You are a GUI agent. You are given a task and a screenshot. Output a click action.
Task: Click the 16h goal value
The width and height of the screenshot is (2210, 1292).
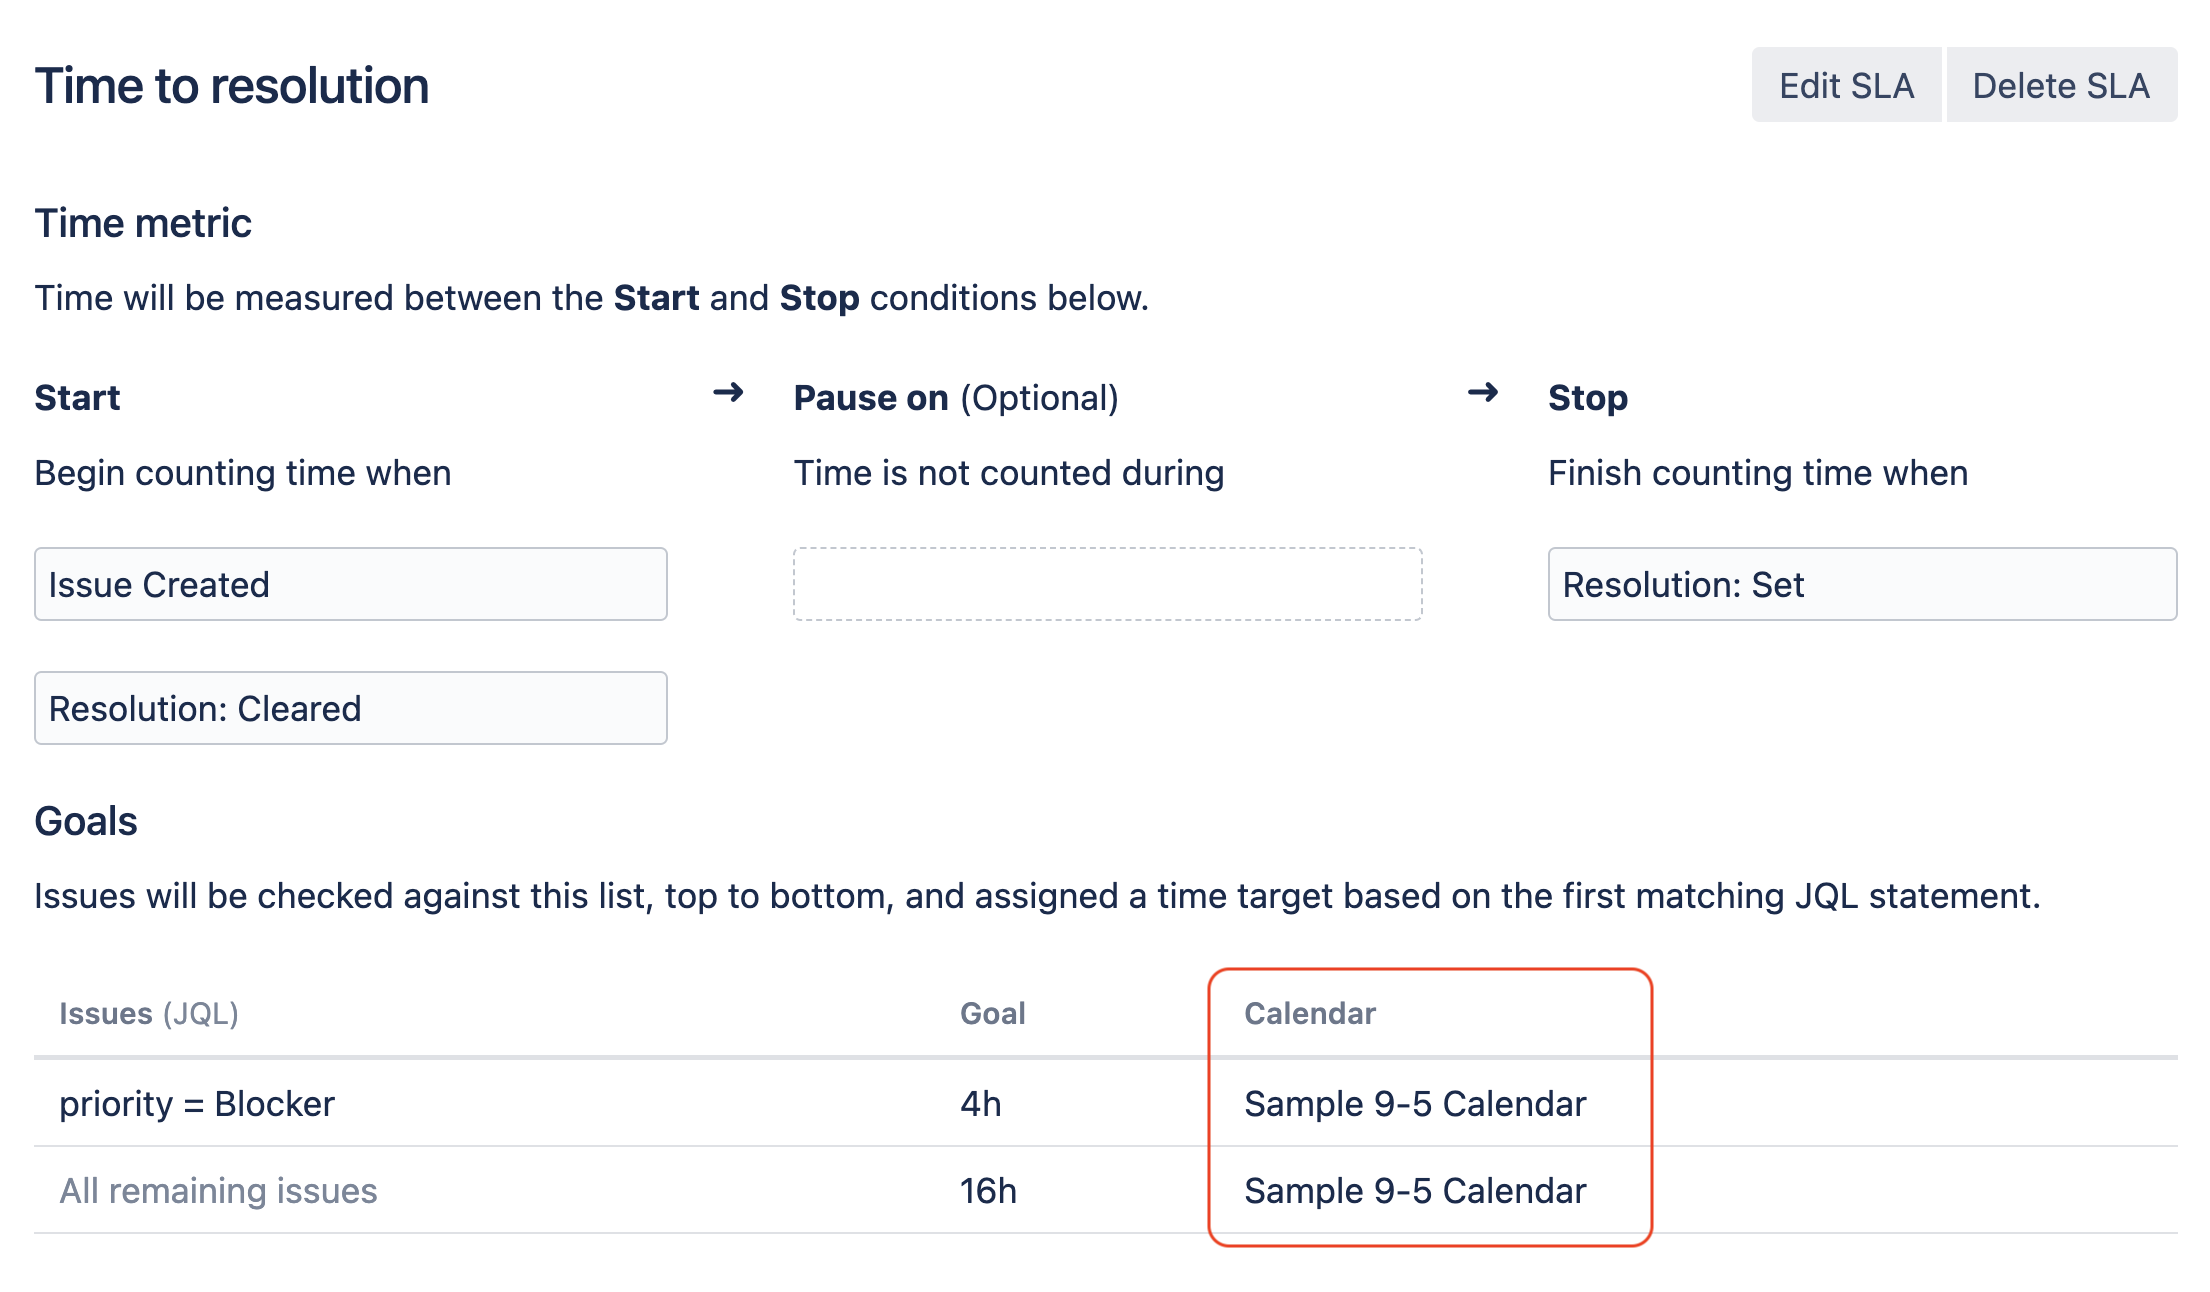(988, 1190)
